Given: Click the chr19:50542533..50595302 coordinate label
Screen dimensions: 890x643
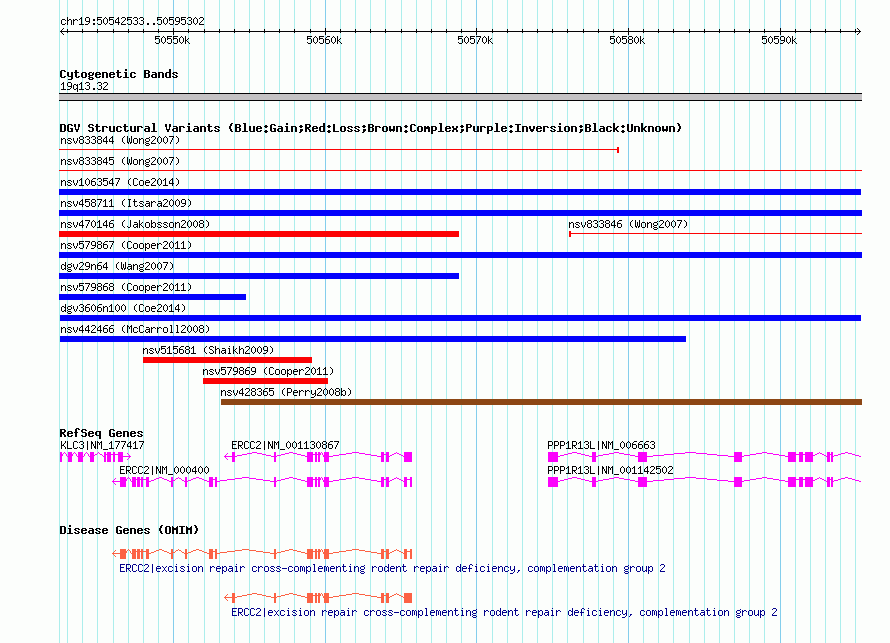Looking at the screenshot, I should tap(132, 21).
